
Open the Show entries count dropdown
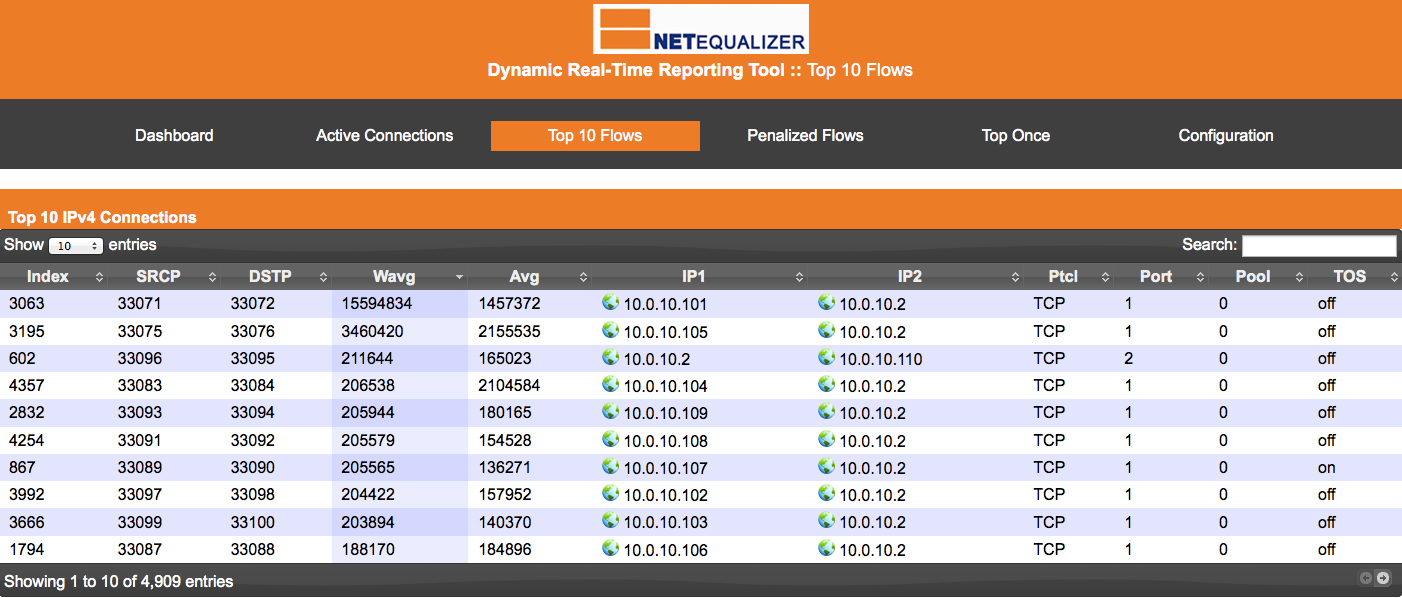point(76,245)
